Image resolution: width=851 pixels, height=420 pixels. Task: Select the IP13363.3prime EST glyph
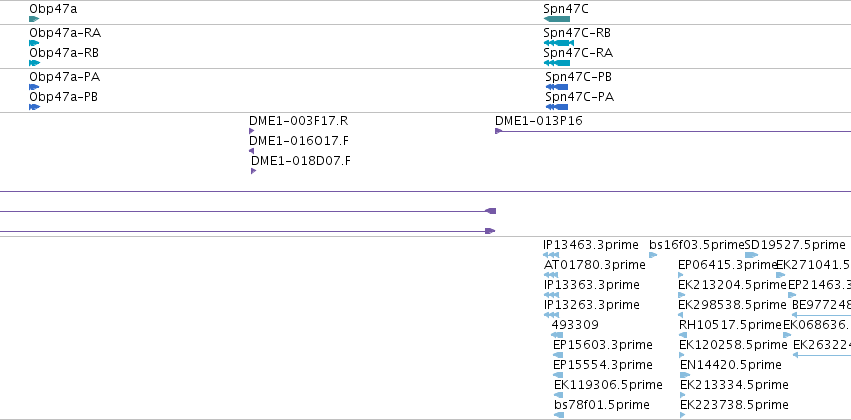(x=551, y=295)
